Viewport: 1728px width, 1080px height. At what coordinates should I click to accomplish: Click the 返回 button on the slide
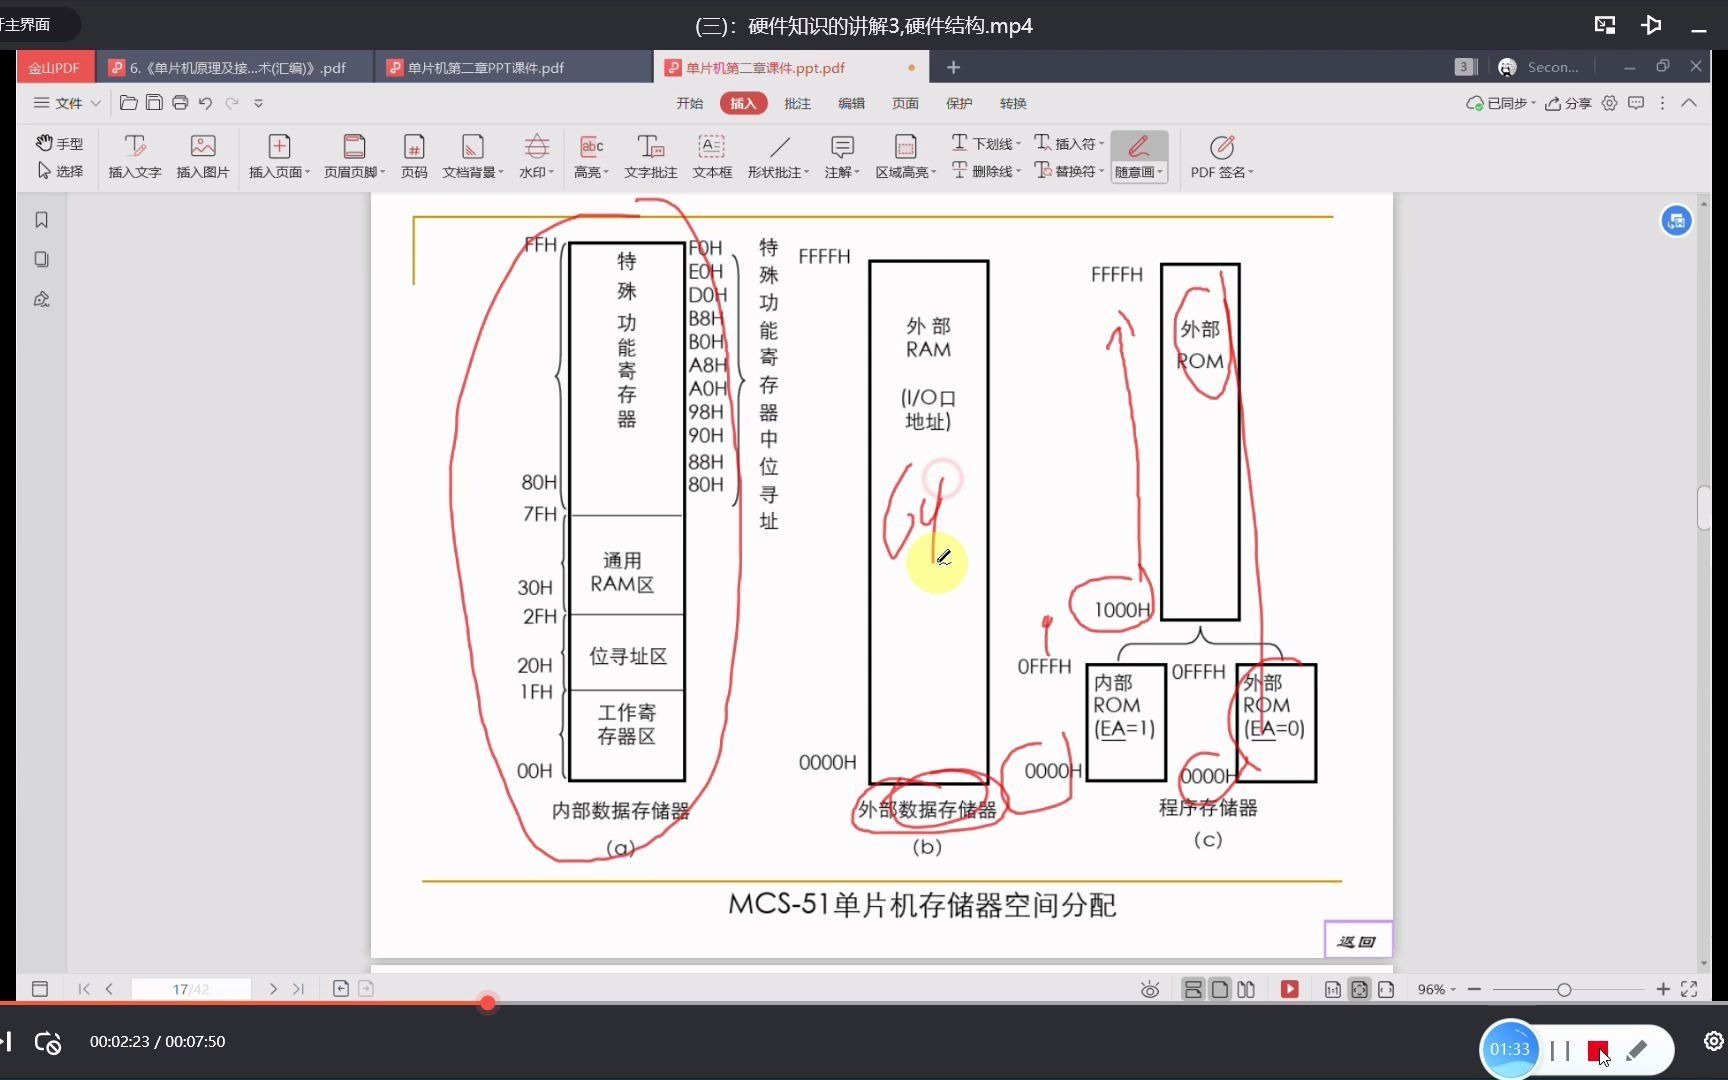pos(1358,940)
